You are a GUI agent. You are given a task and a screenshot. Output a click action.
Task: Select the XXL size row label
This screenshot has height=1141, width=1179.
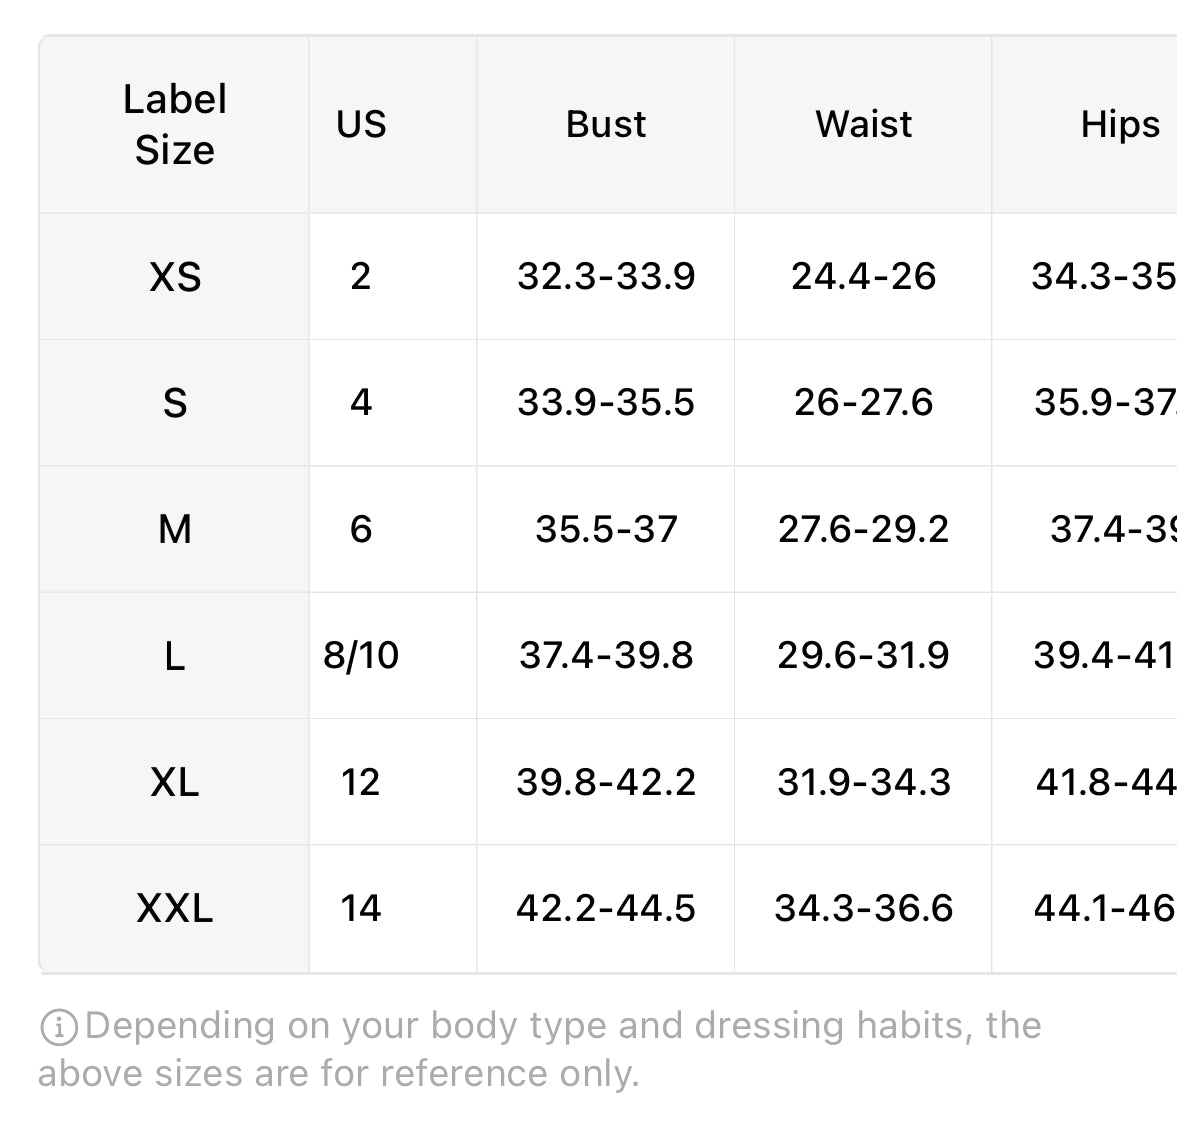pyautogui.click(x=174, y=909)
